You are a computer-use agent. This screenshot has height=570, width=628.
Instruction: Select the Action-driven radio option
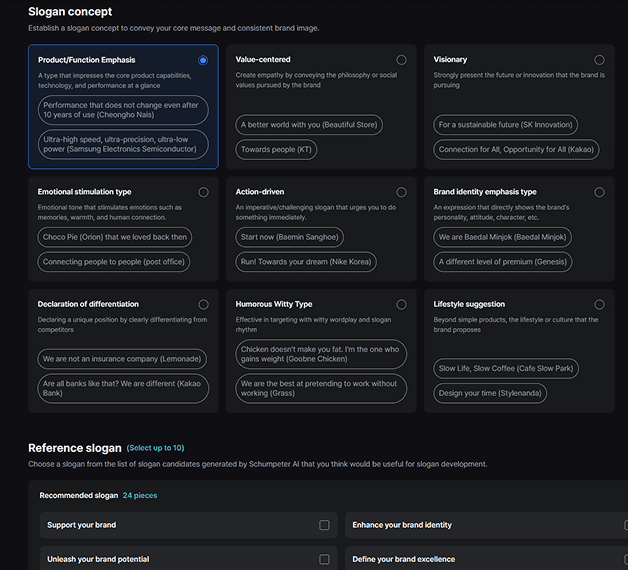click(x=401, y=192)
